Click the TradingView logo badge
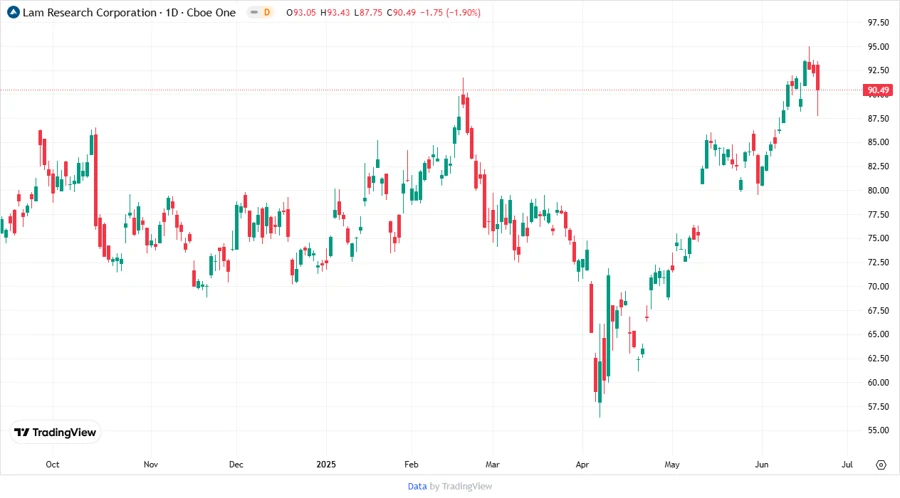This screenshot has height=498, width=900. [x=56, y=432]
